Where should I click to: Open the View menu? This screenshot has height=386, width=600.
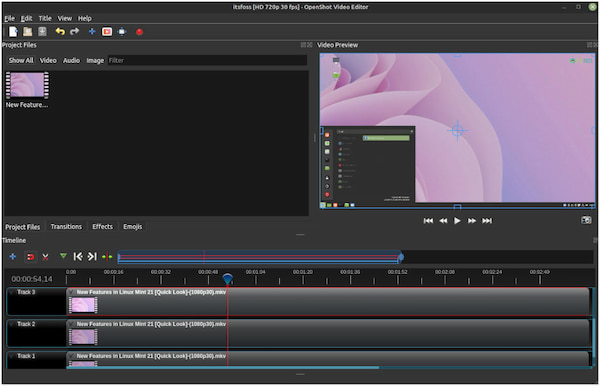click(x=65, y=18)
